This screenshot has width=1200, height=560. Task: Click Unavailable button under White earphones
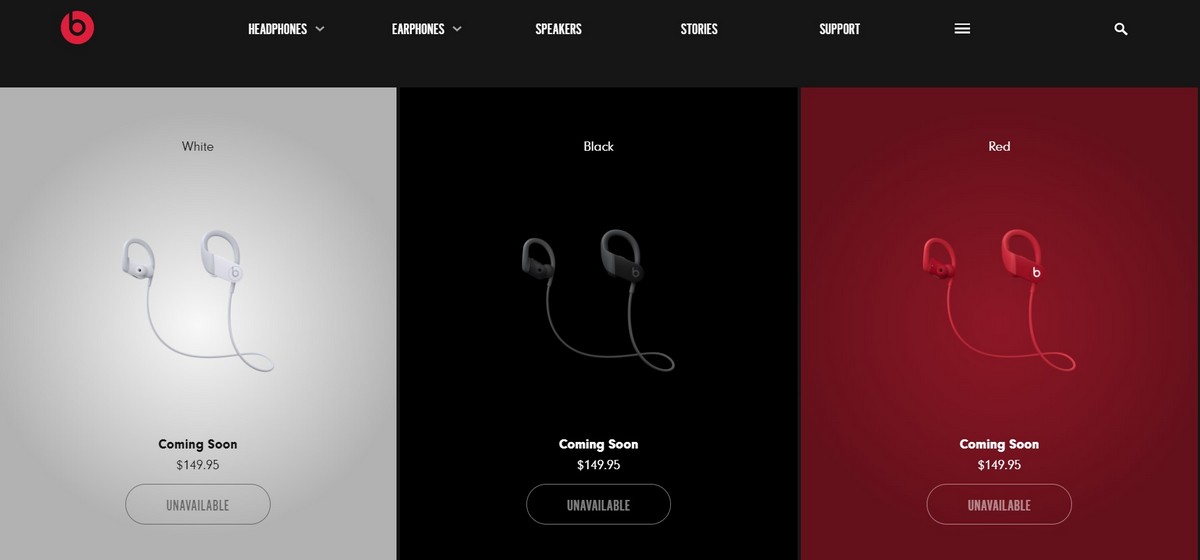[198, 505]
